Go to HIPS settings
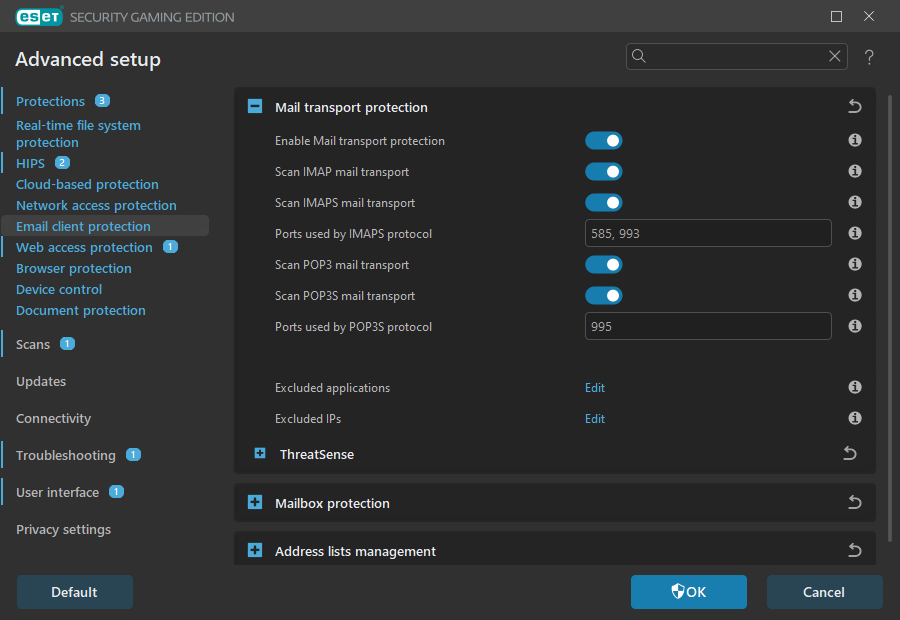Image resolution: width=900 pixels, height=620 pixels. coord(30,164)
